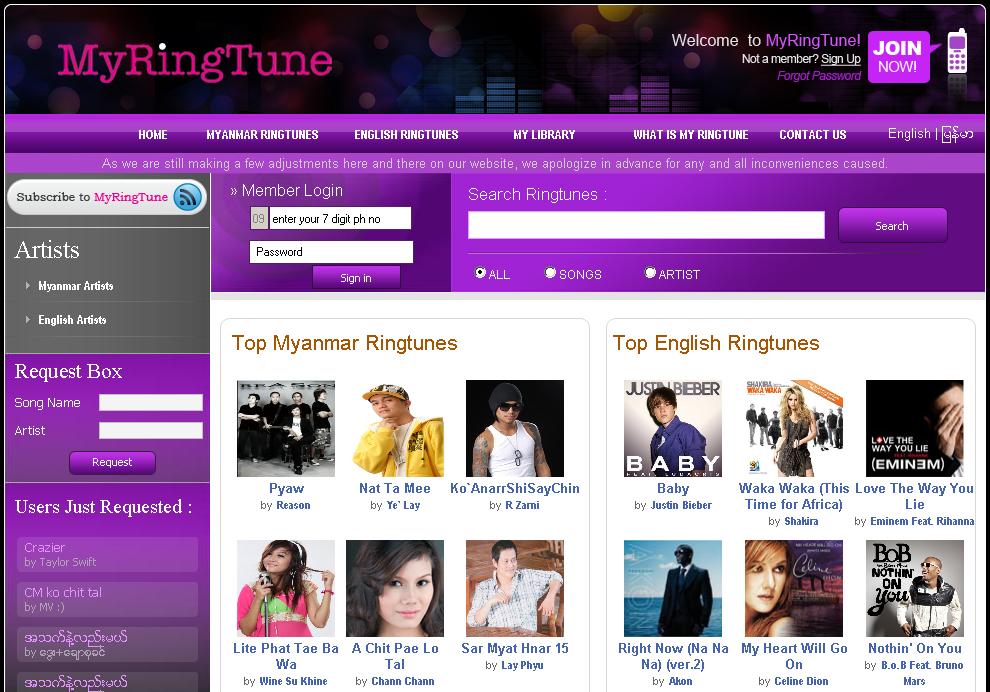
Task: Switch the site language to English
Action: coord(909,133)
